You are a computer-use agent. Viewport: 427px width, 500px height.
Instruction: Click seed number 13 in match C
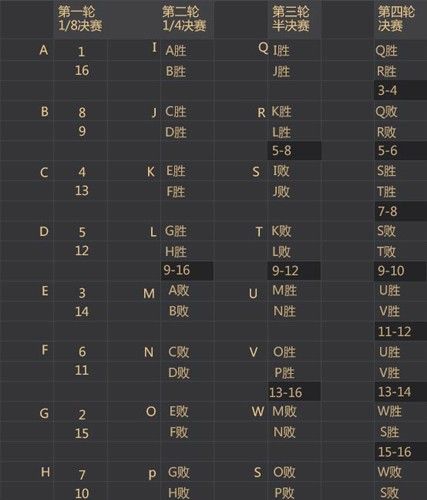tap(82, 191)
